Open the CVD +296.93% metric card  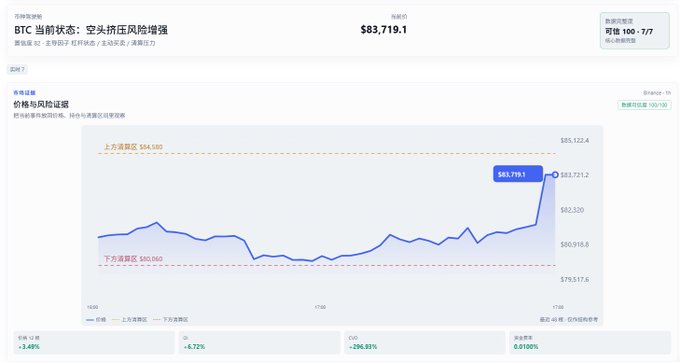(425, 342)
